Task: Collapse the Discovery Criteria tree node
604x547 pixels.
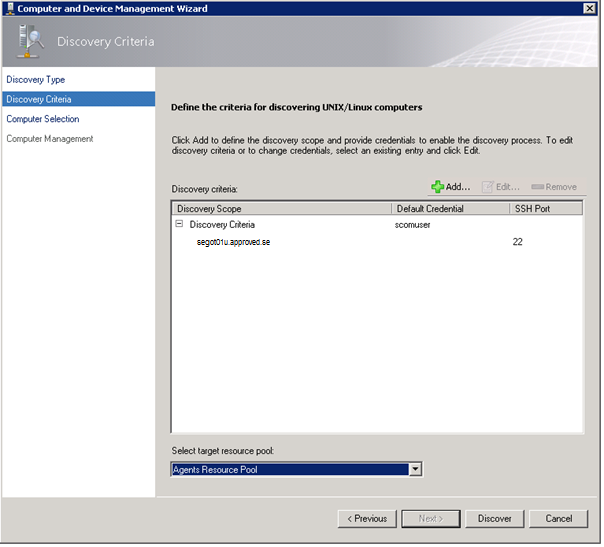Action: 179,225
